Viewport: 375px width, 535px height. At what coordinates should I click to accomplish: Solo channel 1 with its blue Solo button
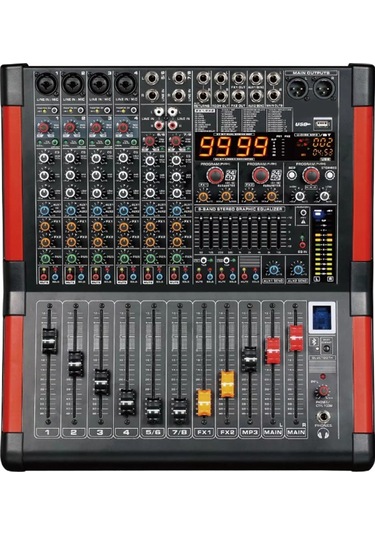point(55,277)
